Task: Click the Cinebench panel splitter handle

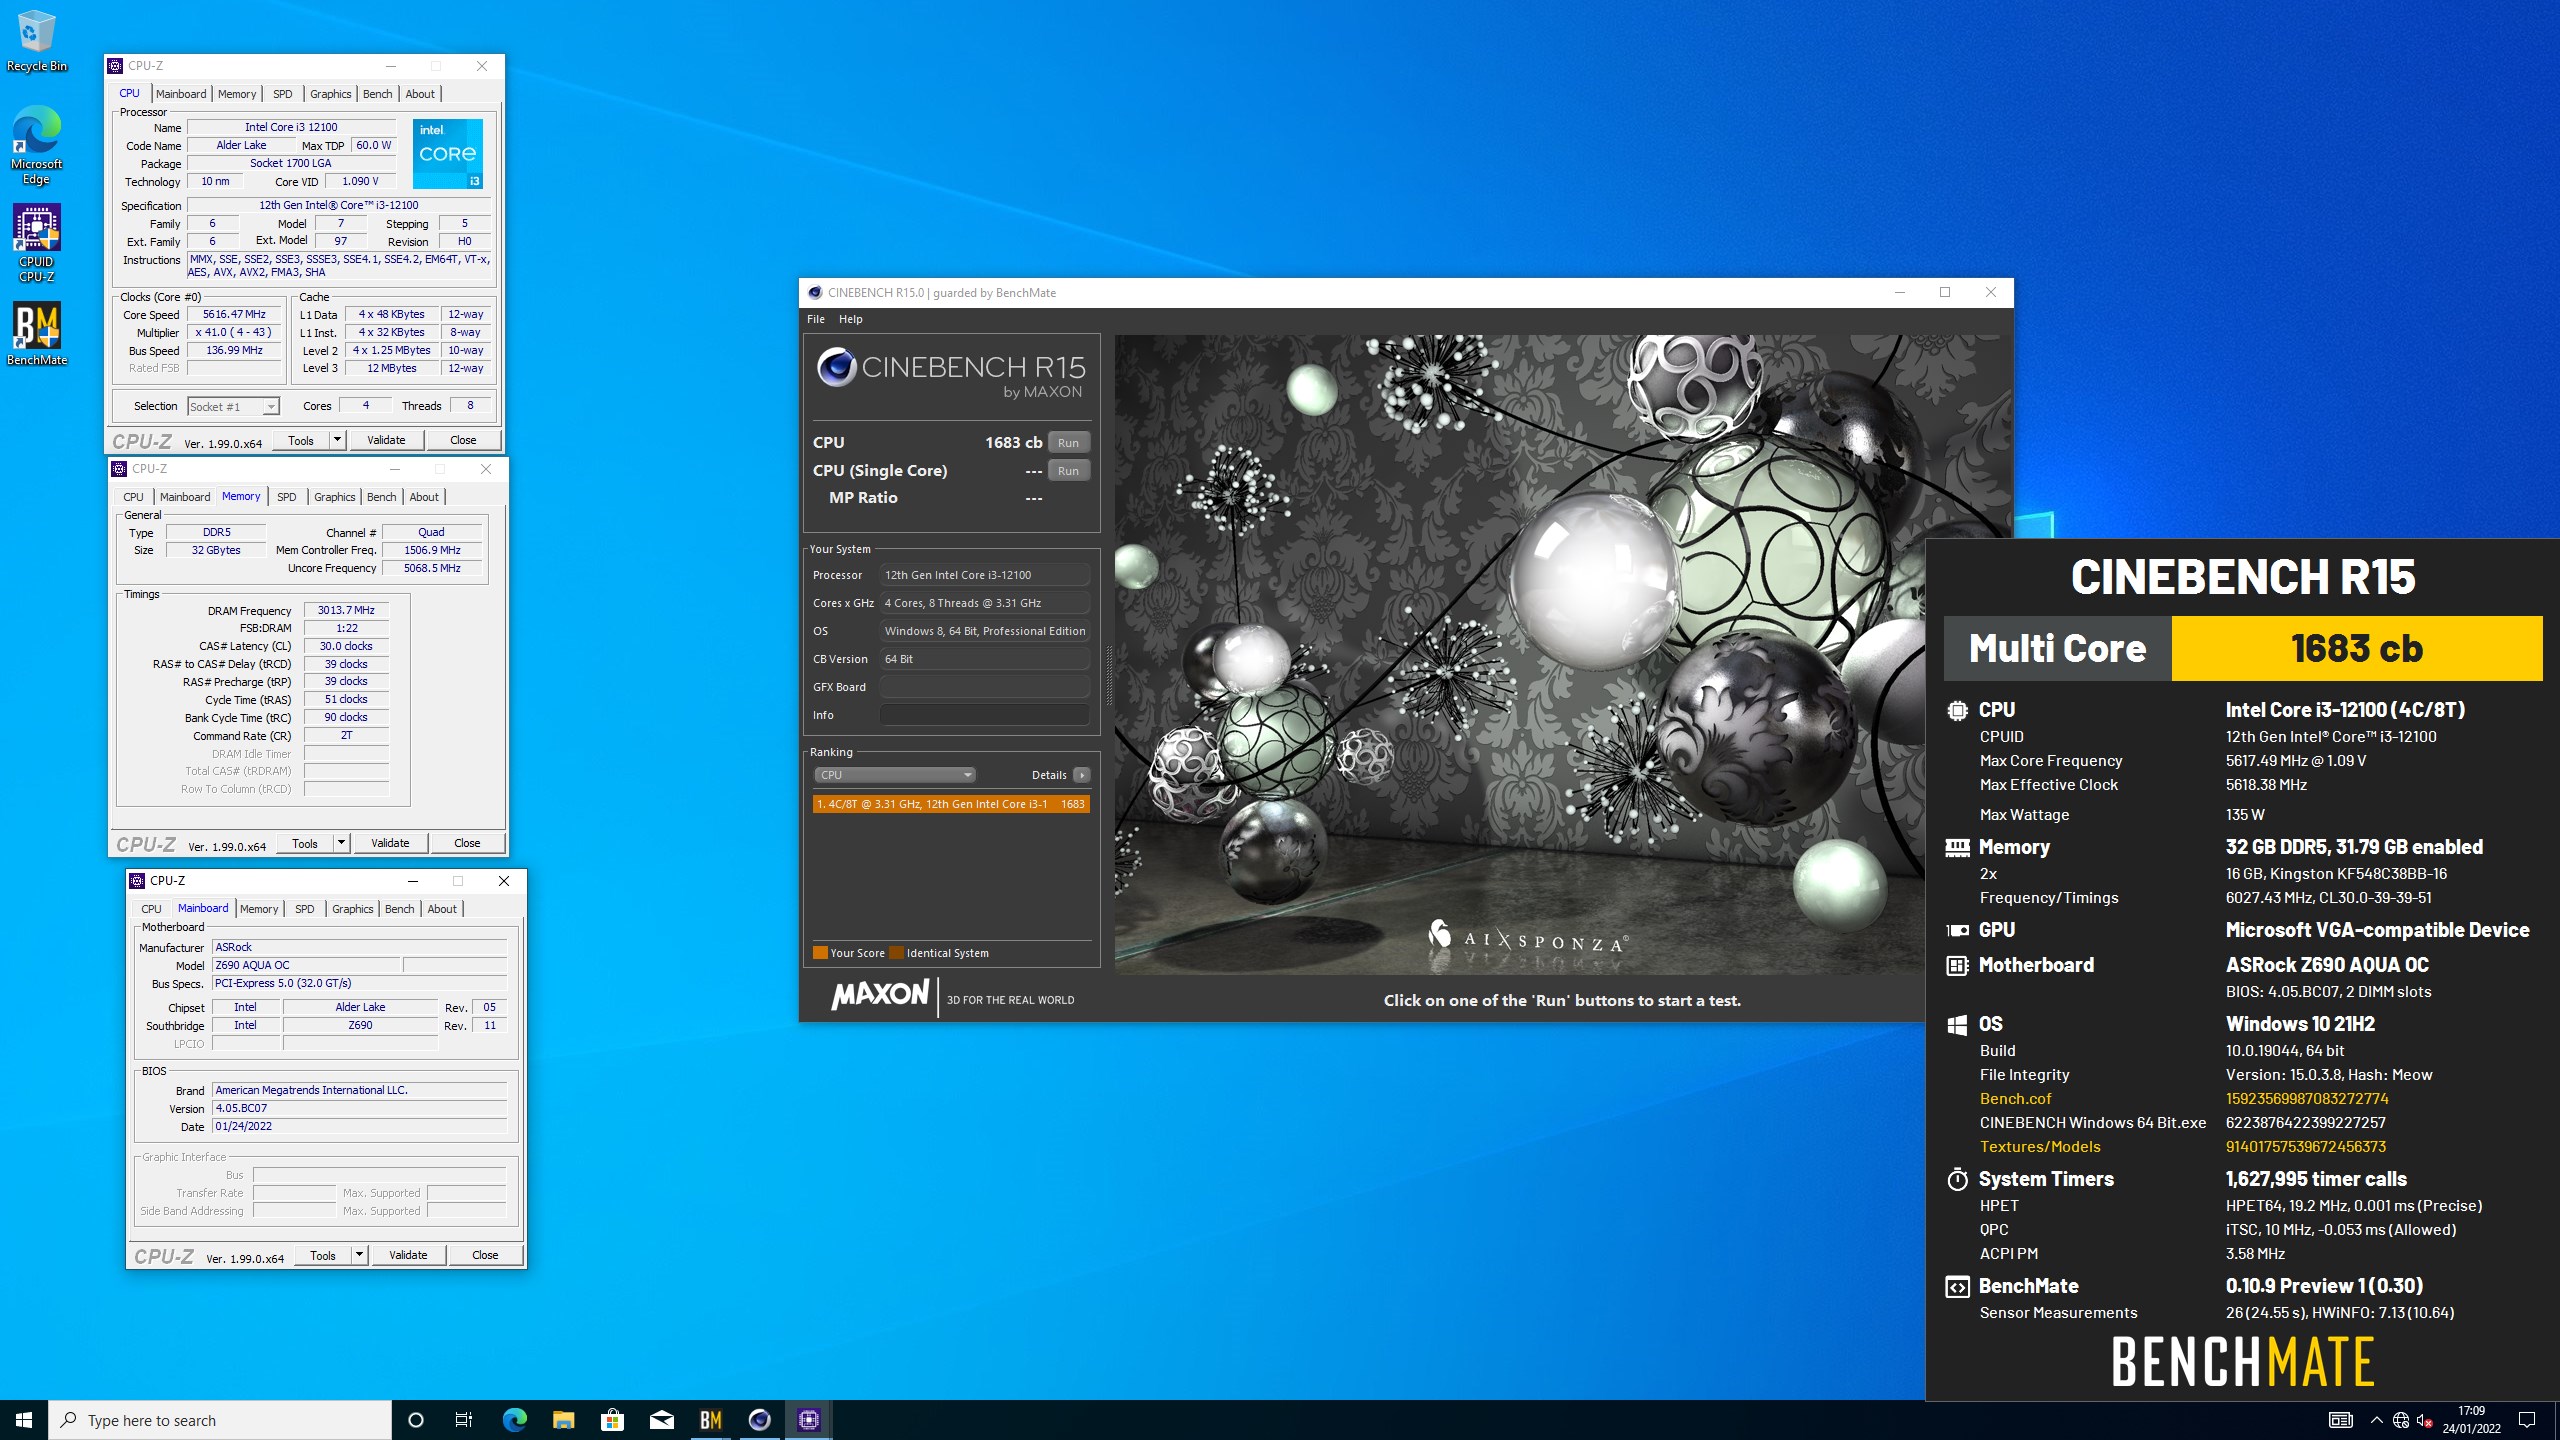Action: 1108,675
